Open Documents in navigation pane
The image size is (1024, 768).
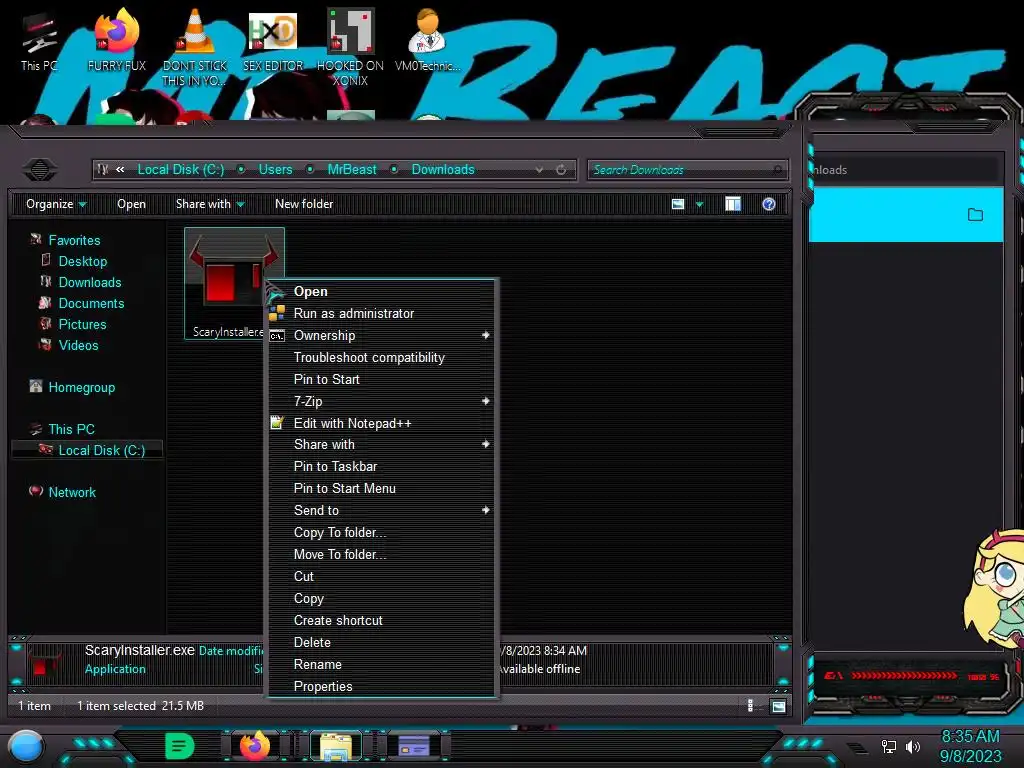coord(91,303)
